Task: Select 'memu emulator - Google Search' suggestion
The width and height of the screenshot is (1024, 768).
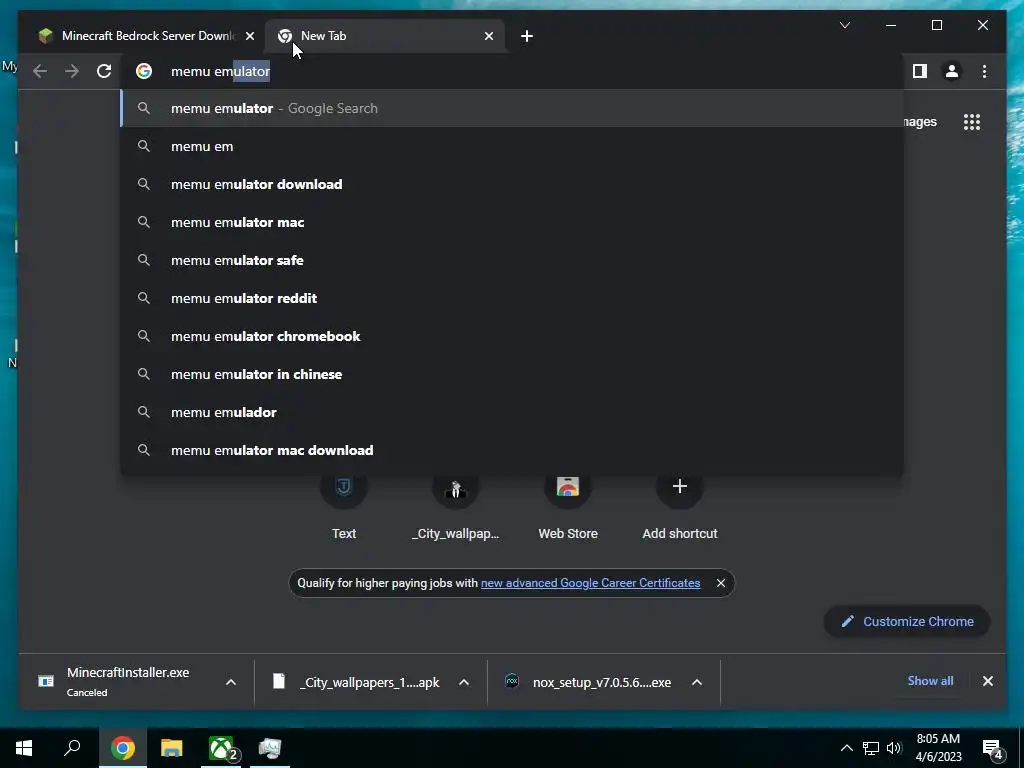Action: 512,108
